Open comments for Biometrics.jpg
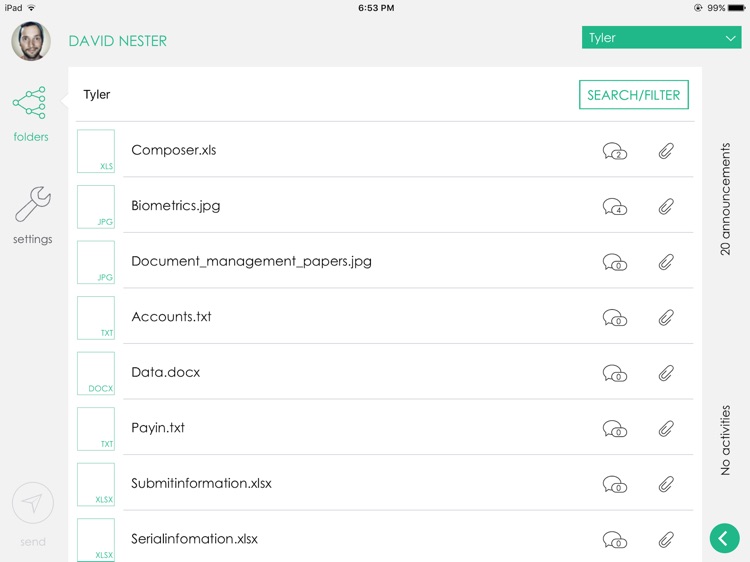Viewport: 750px width, 562px height. 615,207
